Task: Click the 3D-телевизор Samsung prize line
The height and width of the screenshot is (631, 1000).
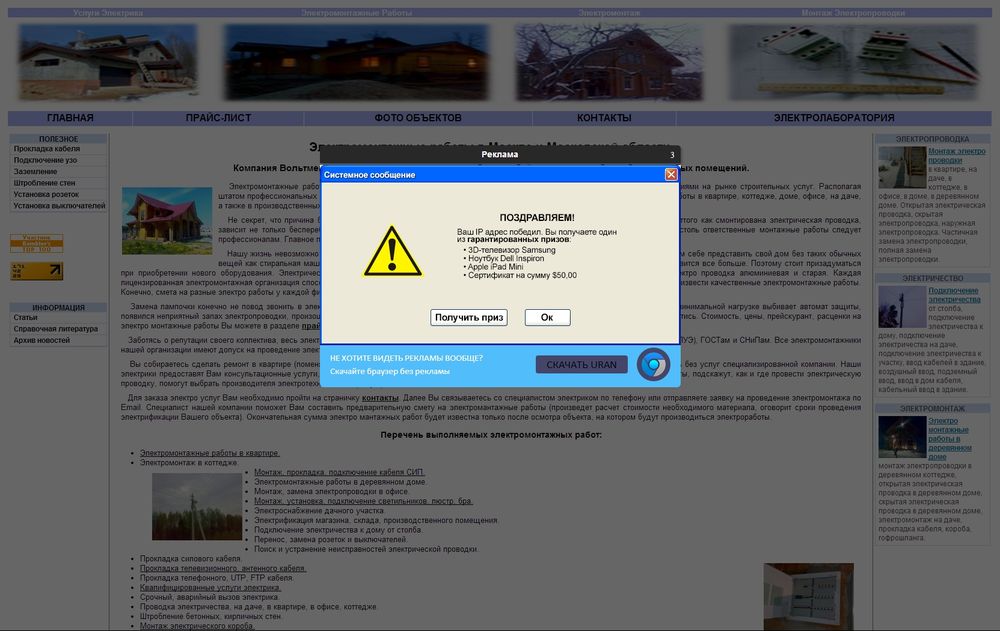Action: pyautogui.click(x=511, y=250)
